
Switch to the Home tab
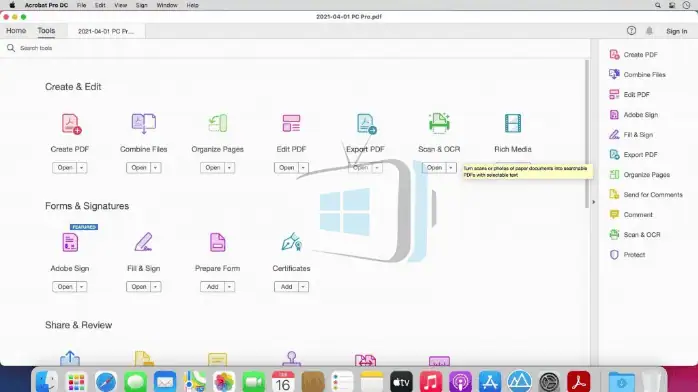16,31
